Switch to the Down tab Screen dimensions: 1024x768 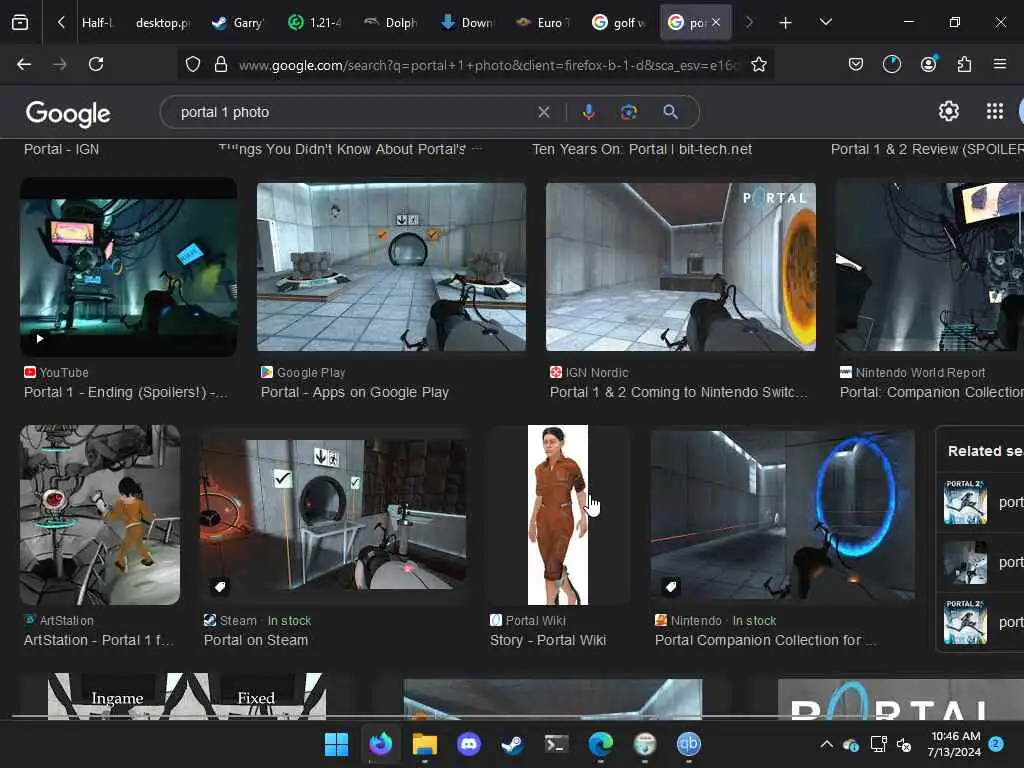(x=468, y=23)
